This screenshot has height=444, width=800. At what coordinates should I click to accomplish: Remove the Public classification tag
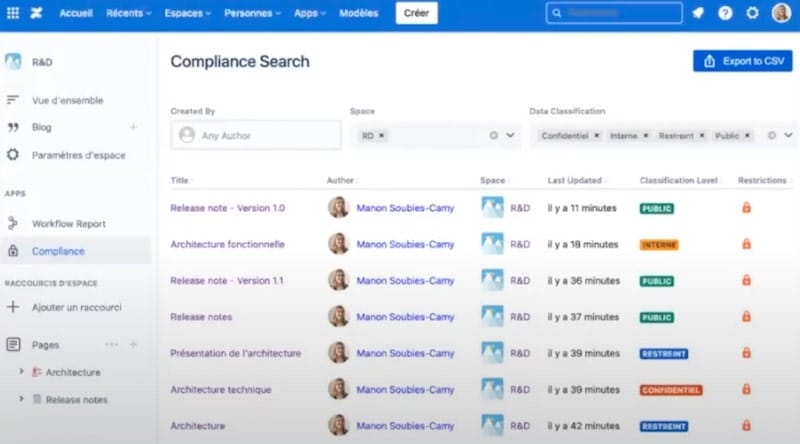(747, 135)
